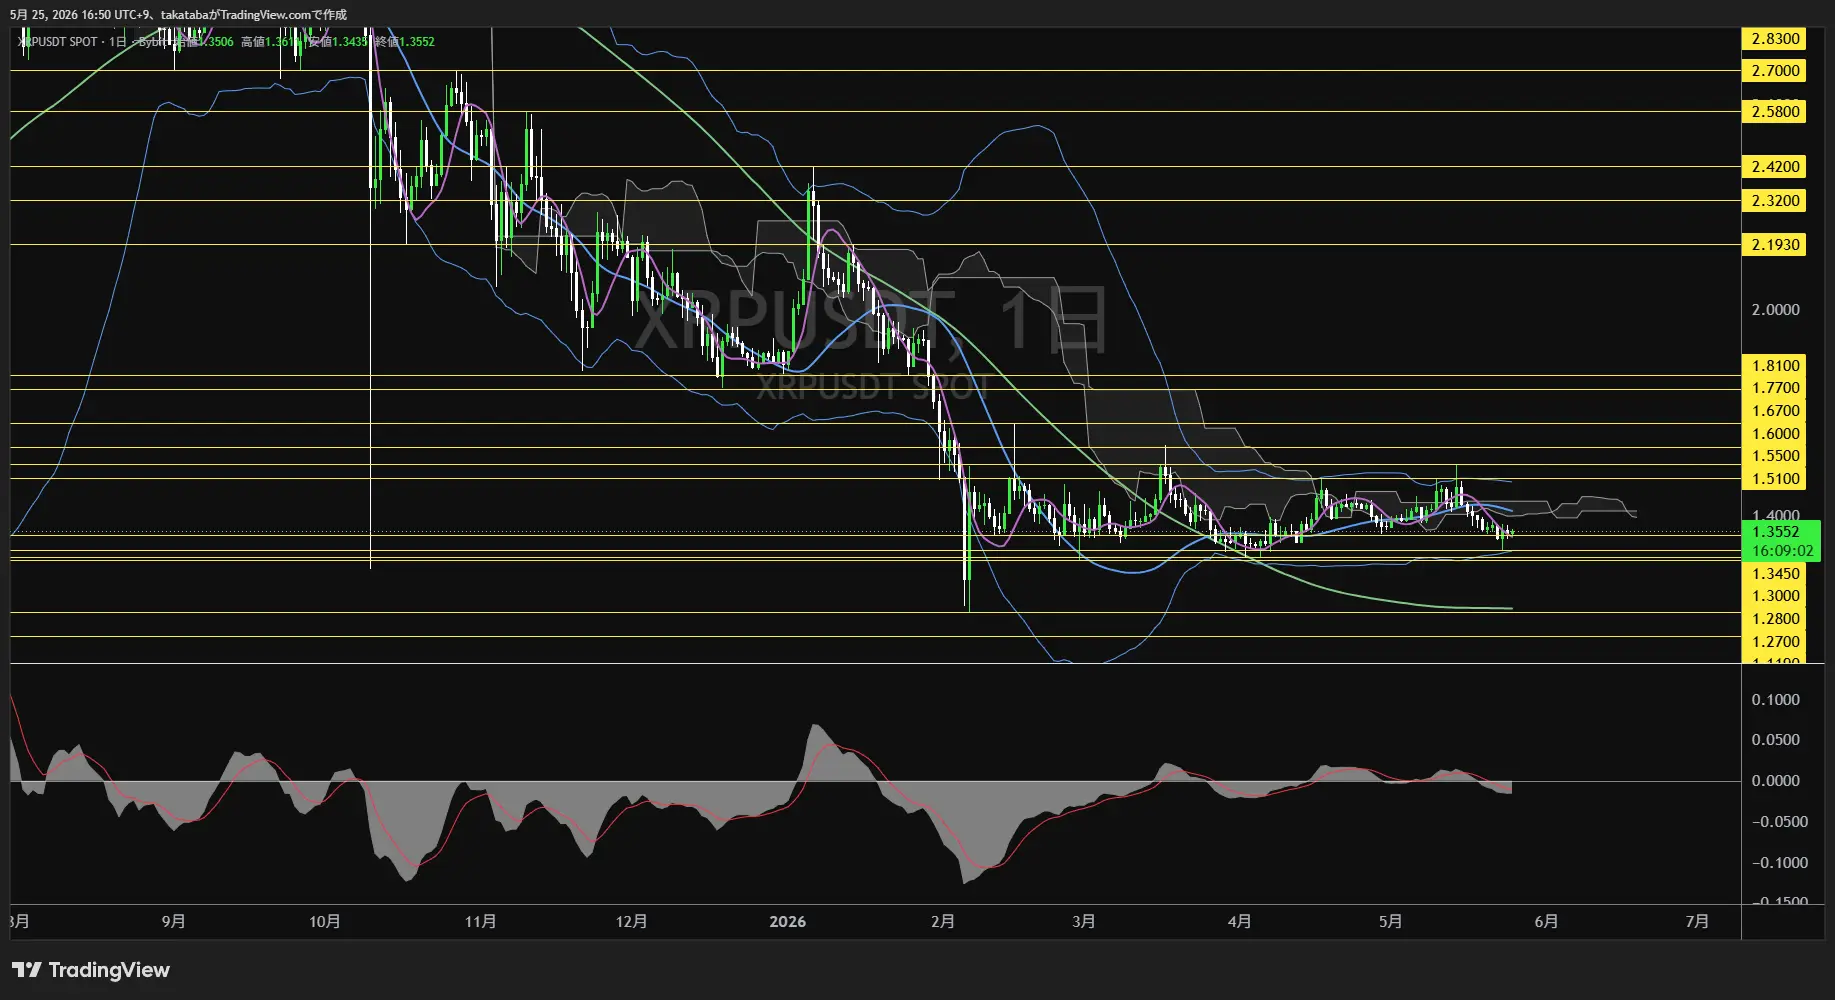Click the 2.3200 price level label
Screen dimensions: 1835x1000
(1775, 201)
